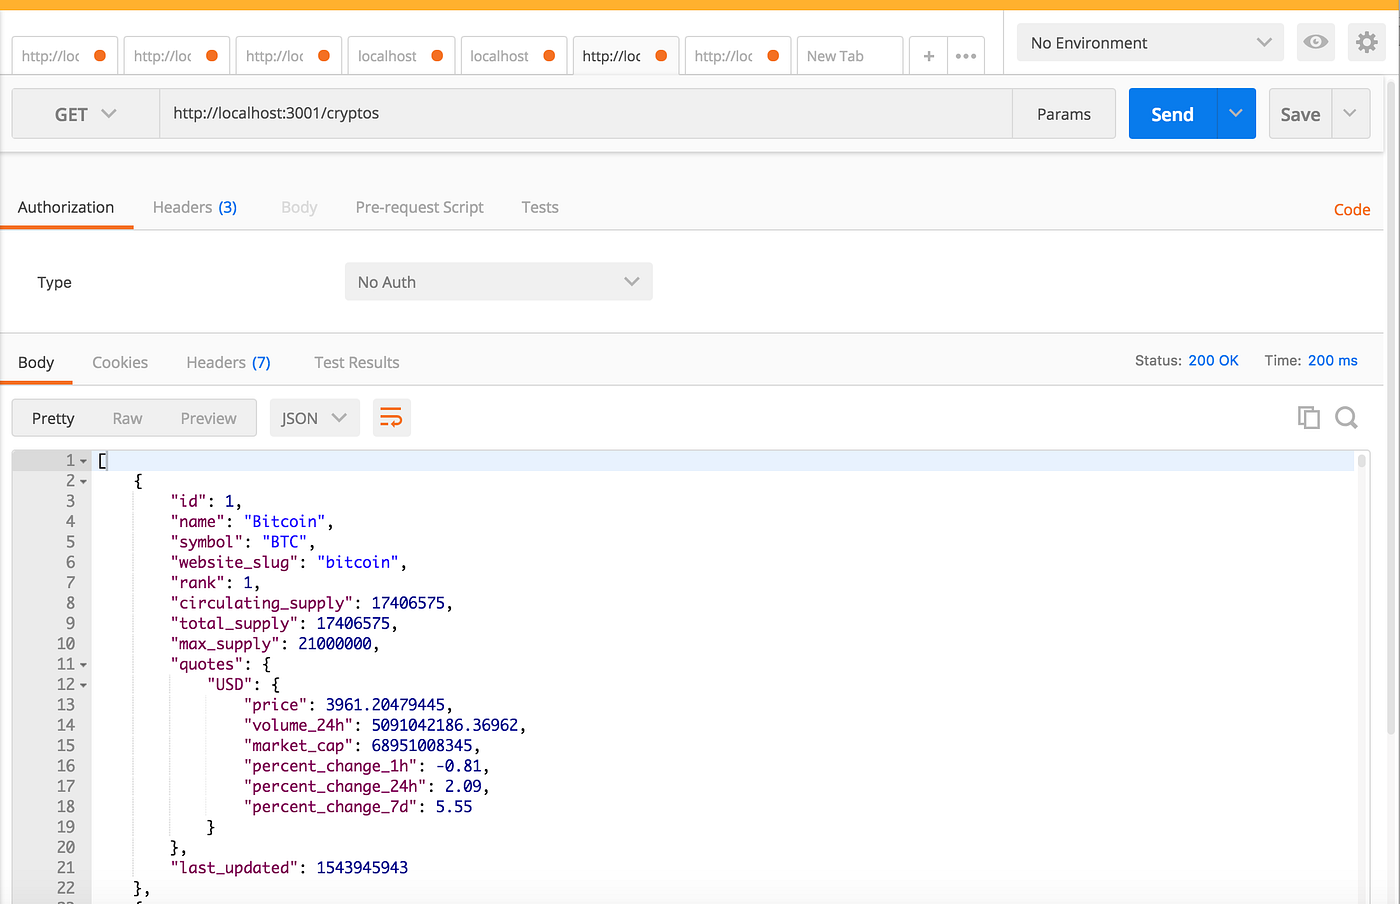Open the Code snippet generator link
The image size is (1400, 904).
click(x=1351, y=209)
